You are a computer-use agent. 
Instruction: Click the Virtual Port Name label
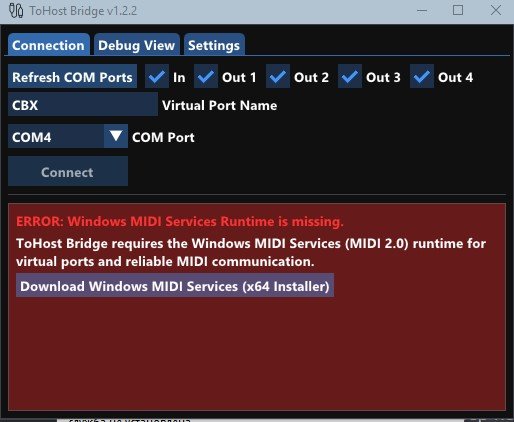pos(219,105)
